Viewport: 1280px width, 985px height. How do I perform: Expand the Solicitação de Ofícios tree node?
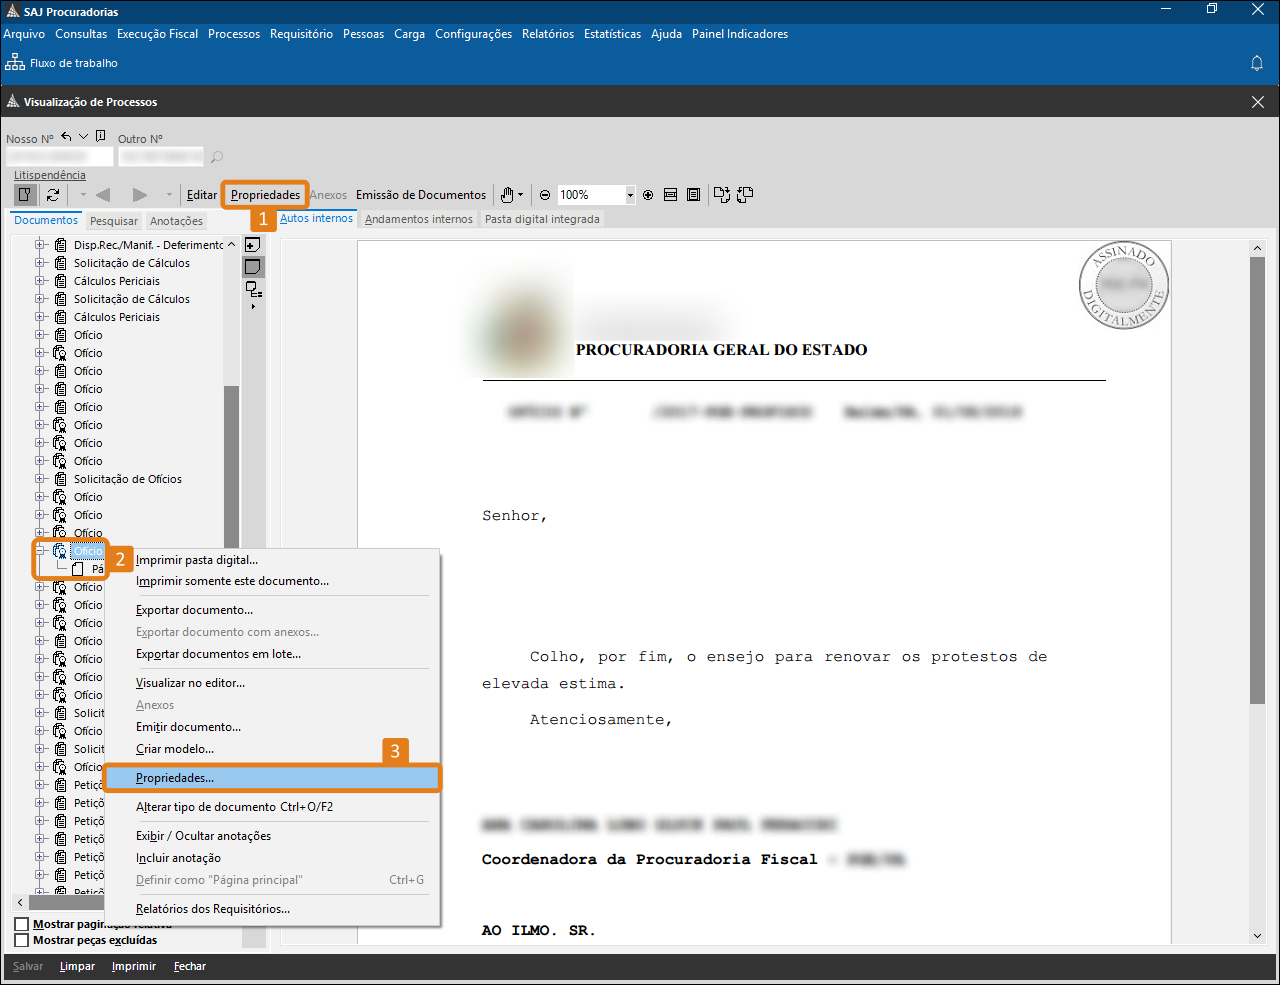click(40, 479)
